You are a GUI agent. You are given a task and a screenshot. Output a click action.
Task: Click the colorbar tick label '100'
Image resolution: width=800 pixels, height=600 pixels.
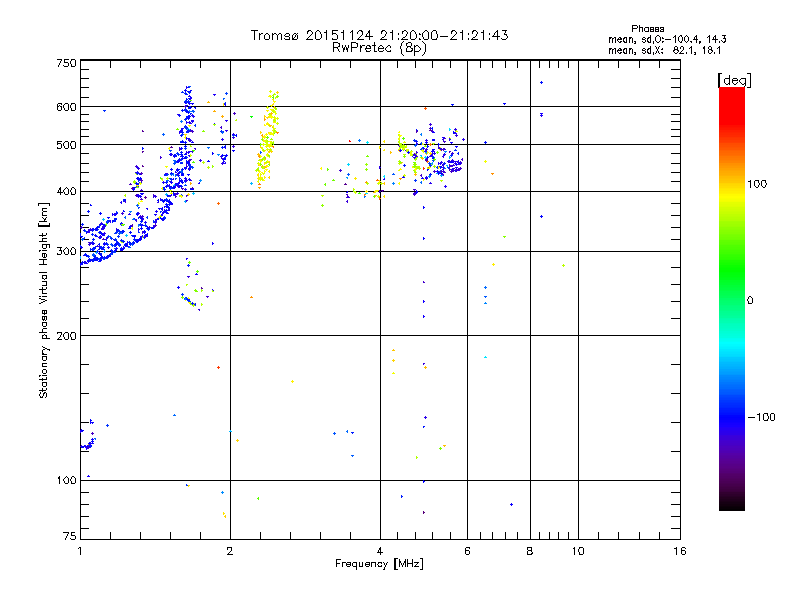point(757,184)
